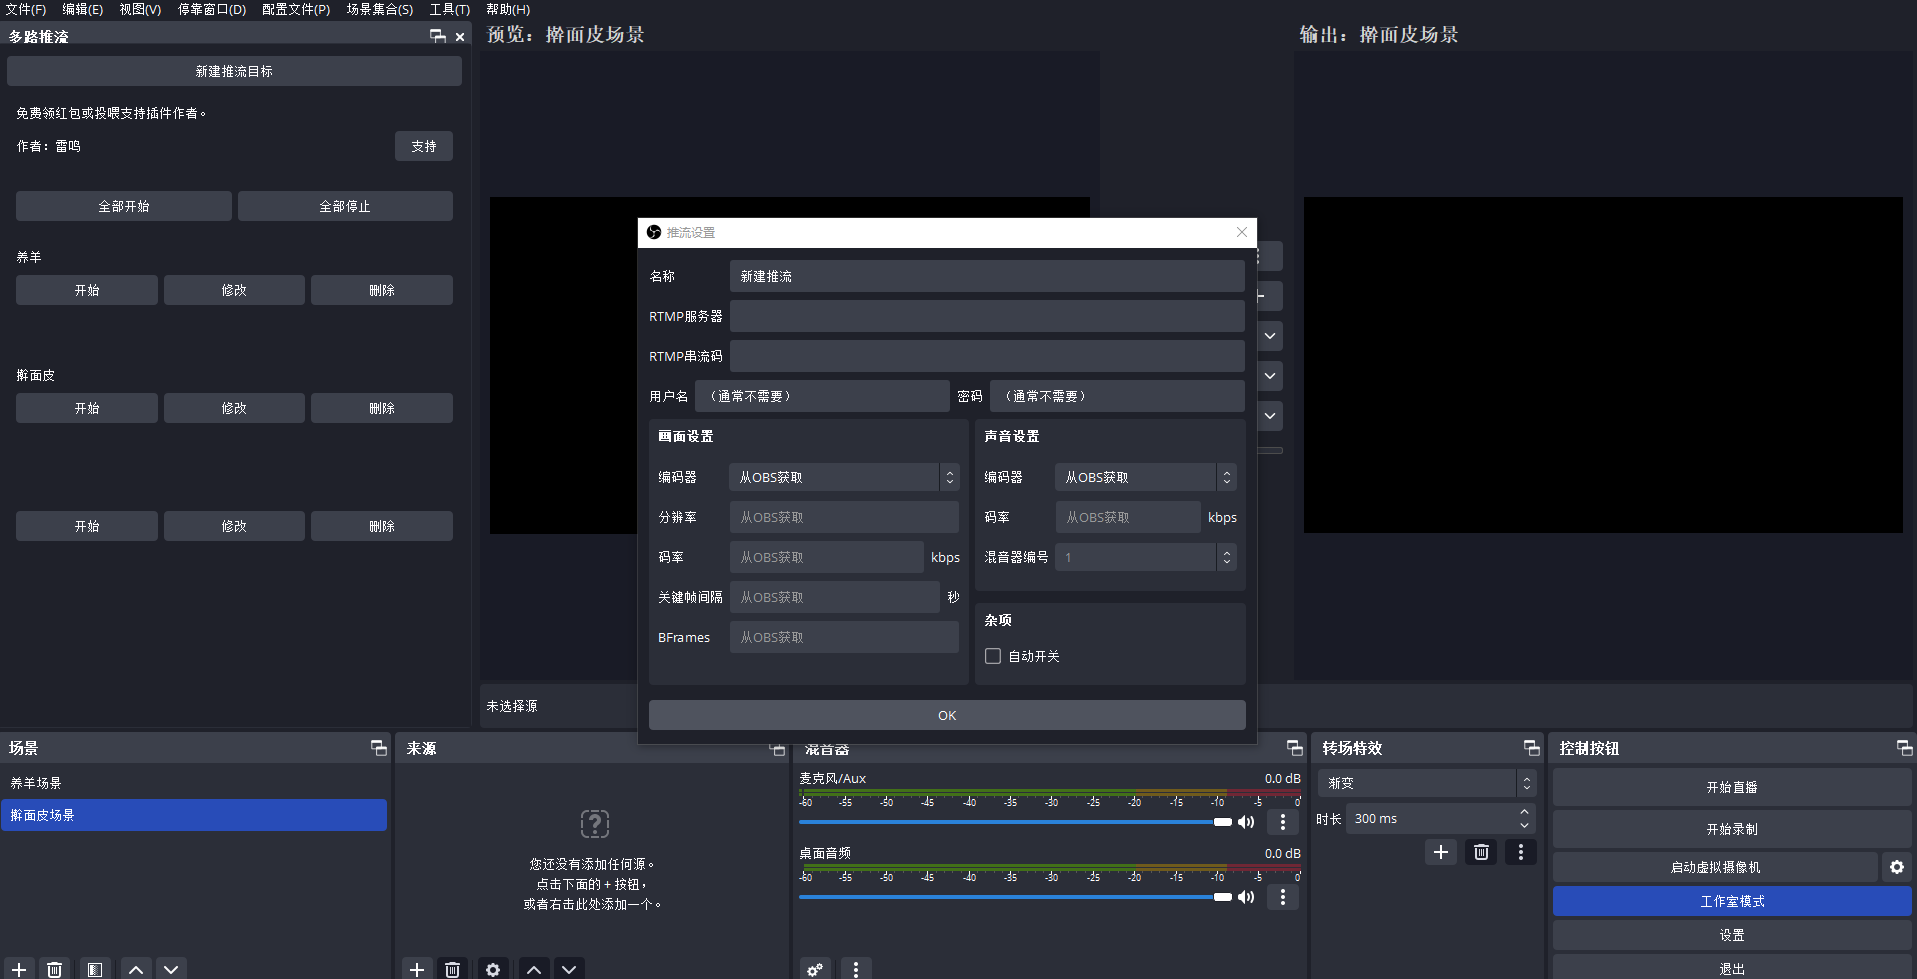
Task: Open scene filters icon in the 场景 panel
Action: pos(95,969)
